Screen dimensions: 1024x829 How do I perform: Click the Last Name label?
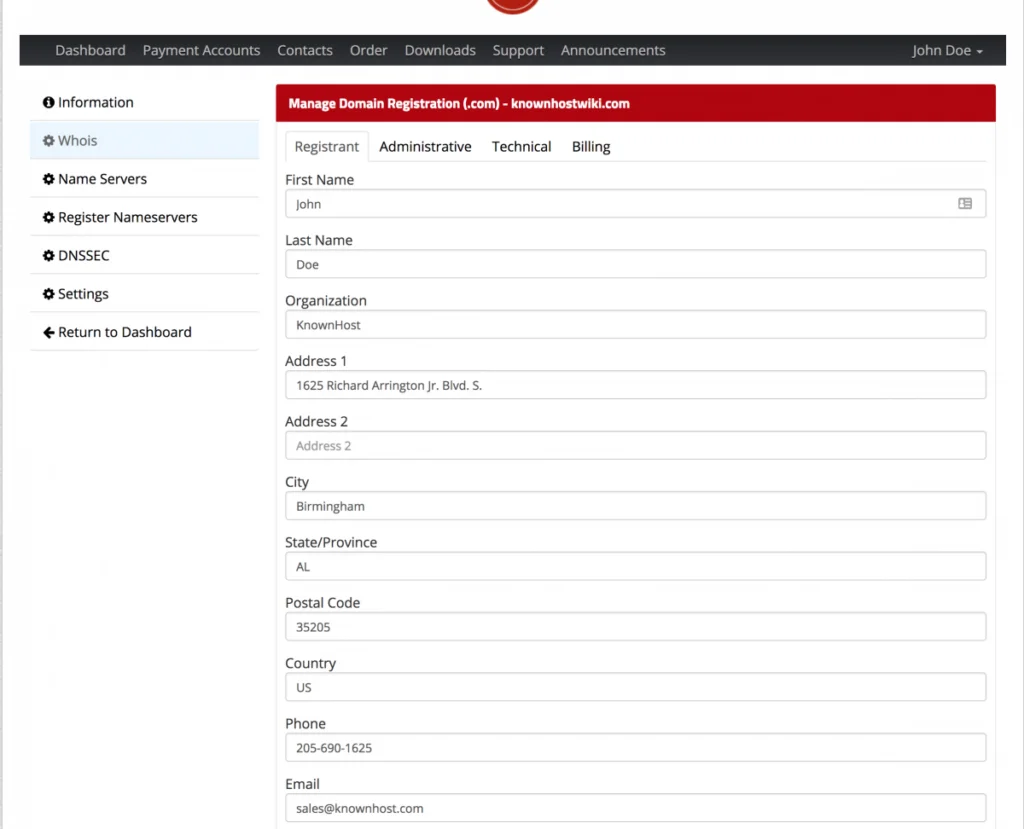pyautogui.click(x=319, y=240)
